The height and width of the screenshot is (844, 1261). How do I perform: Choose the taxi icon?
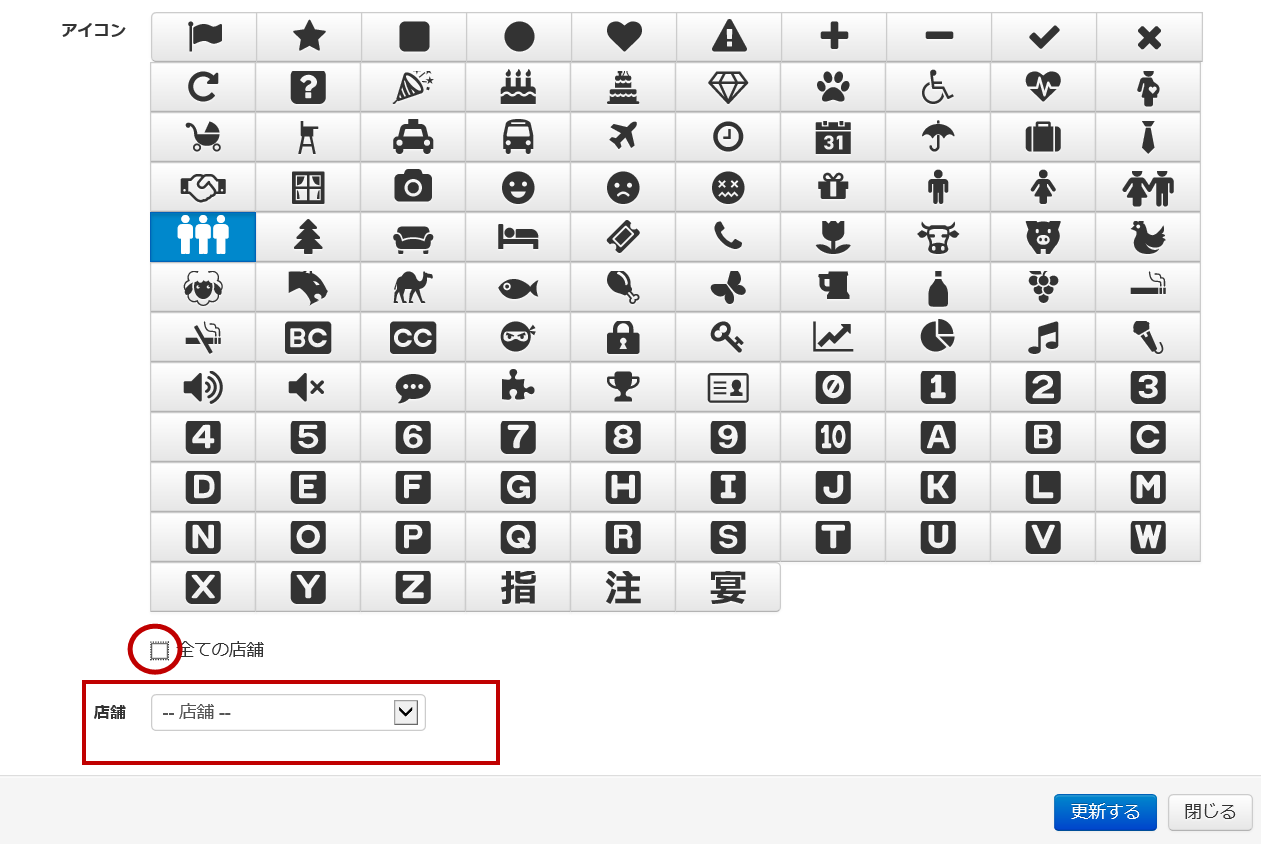click(413, 137)
